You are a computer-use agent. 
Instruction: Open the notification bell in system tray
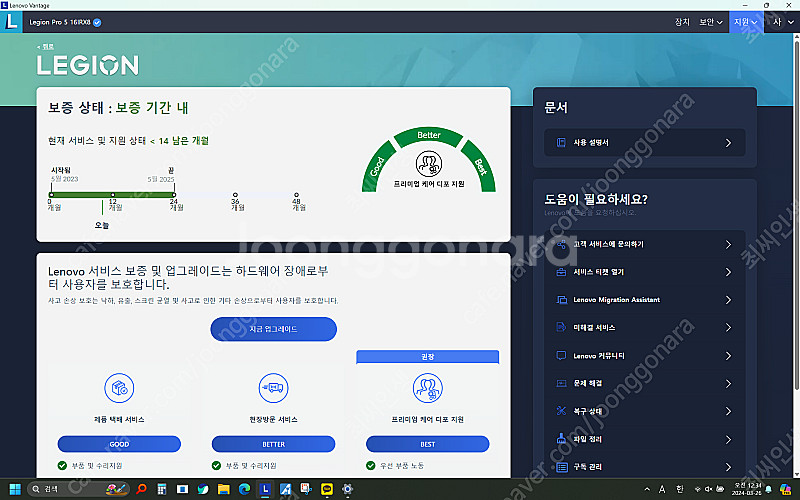point(768,489)
